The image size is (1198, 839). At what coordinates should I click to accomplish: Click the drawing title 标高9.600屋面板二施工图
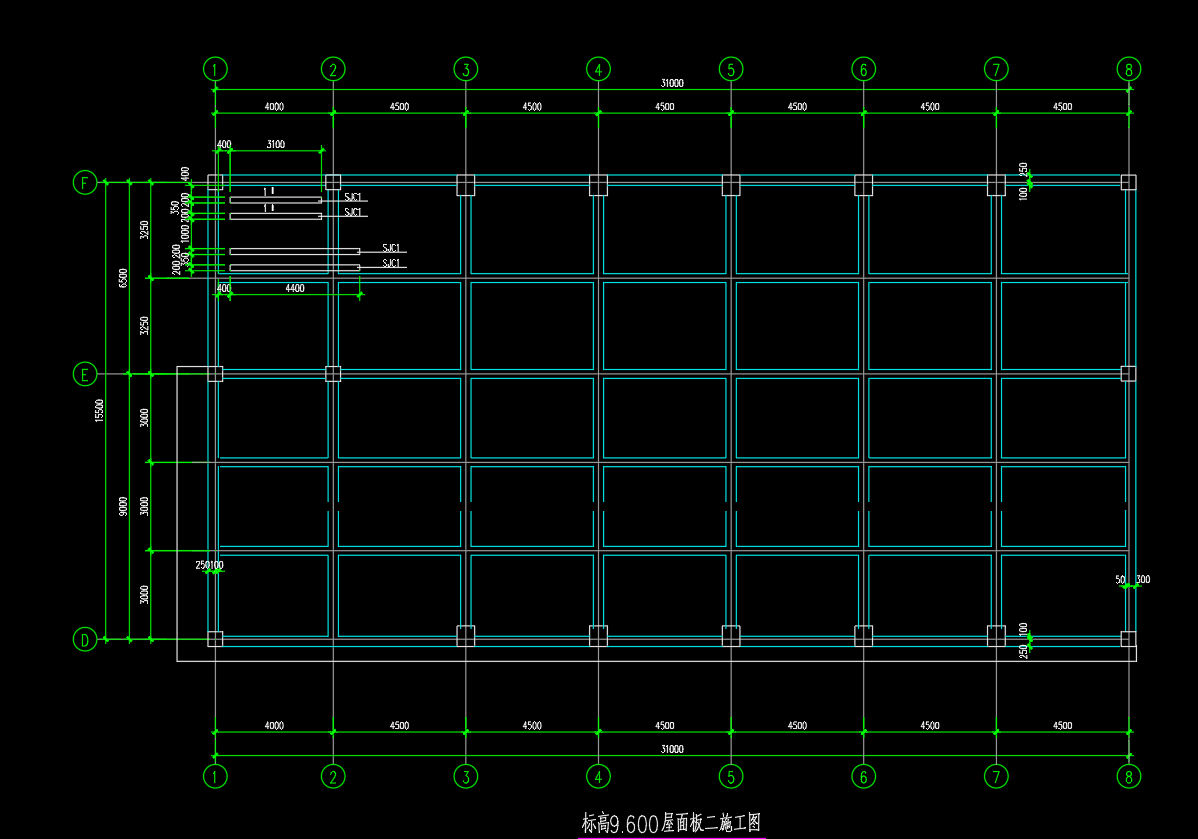(x=671, y=823)
